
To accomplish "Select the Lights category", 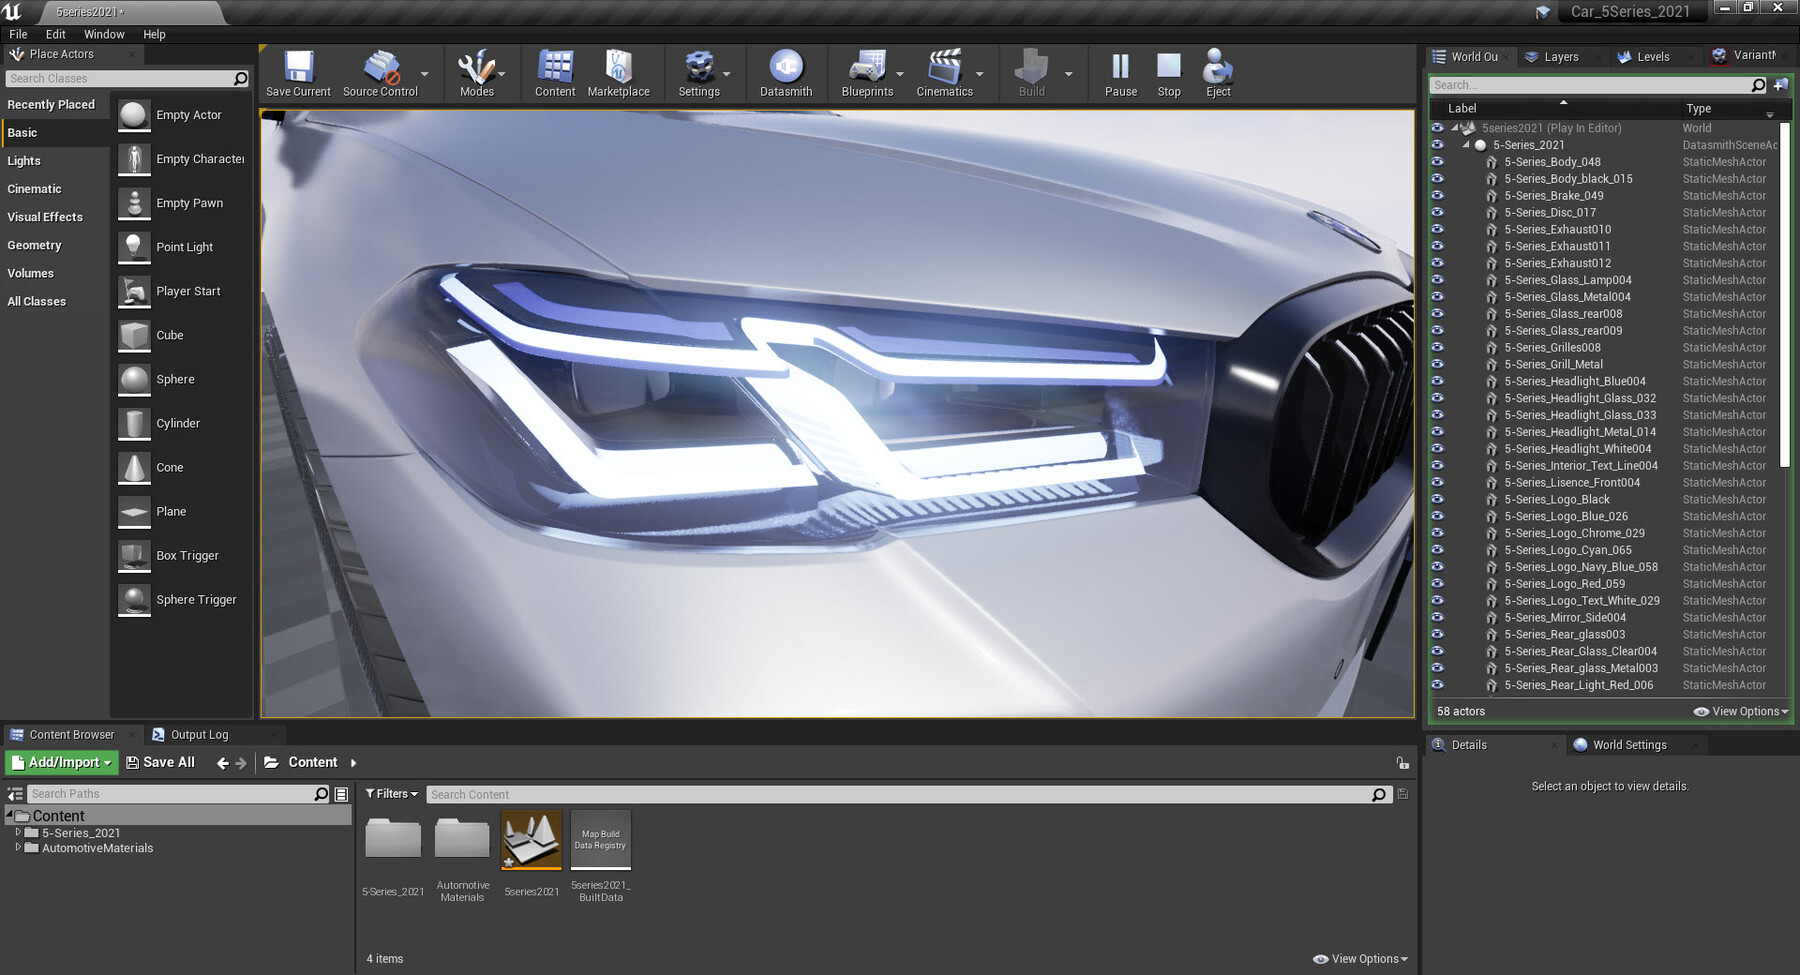I will pyautogui.click(x=24, y=161).
